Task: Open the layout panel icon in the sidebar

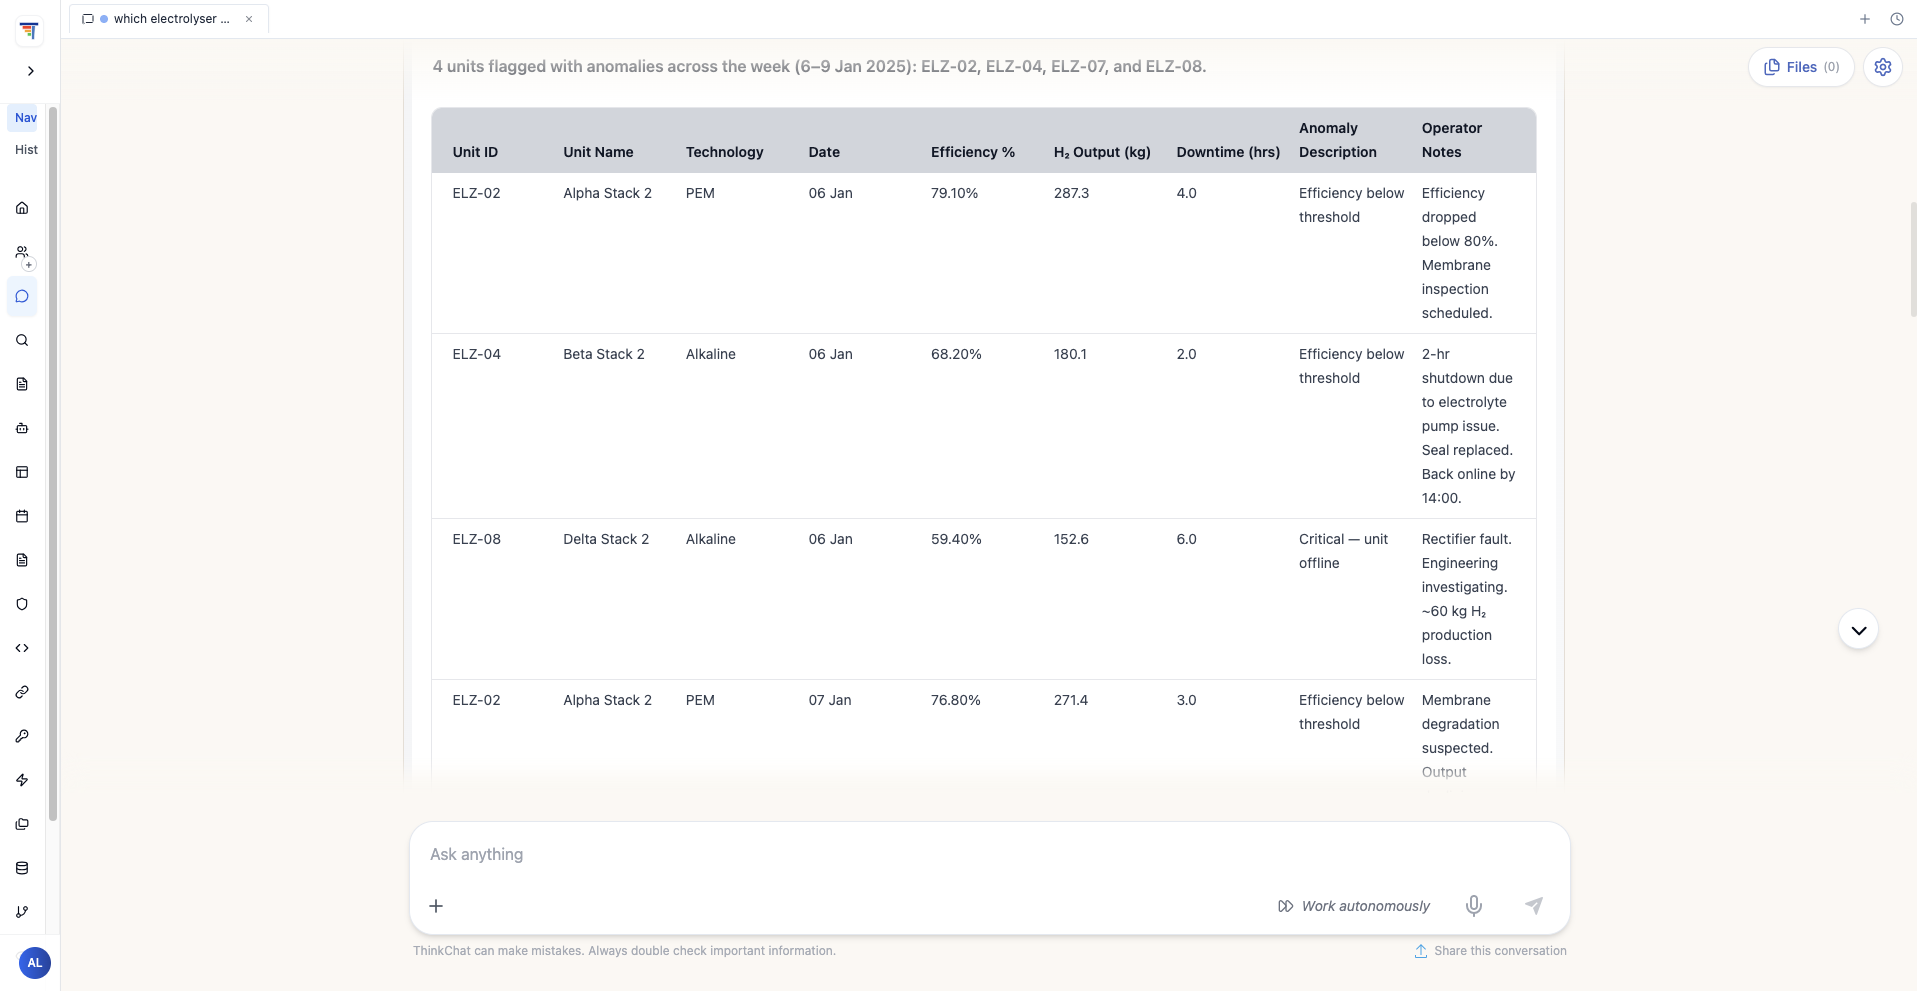Action: click(22, 472)
